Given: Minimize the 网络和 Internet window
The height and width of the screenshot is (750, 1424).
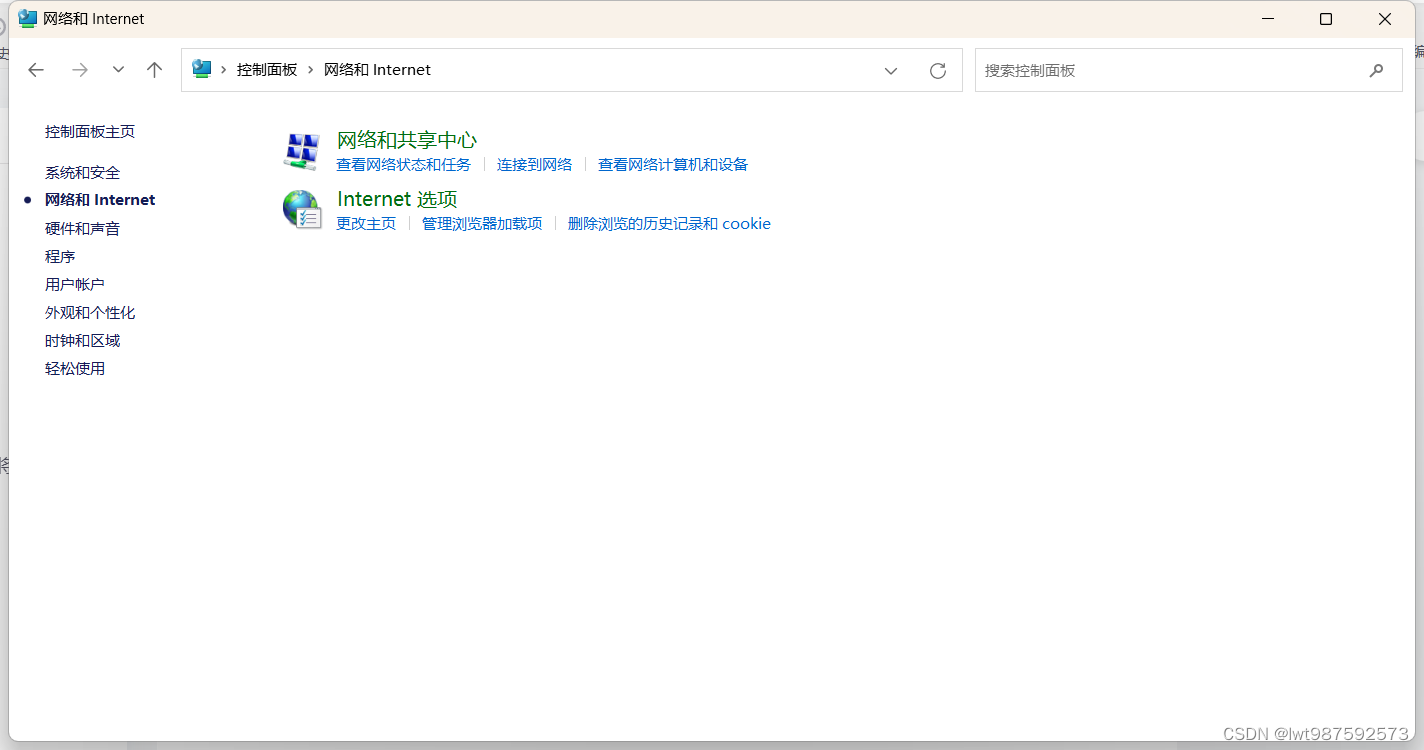Looking at the screenshot, I should click(1268, 19).
